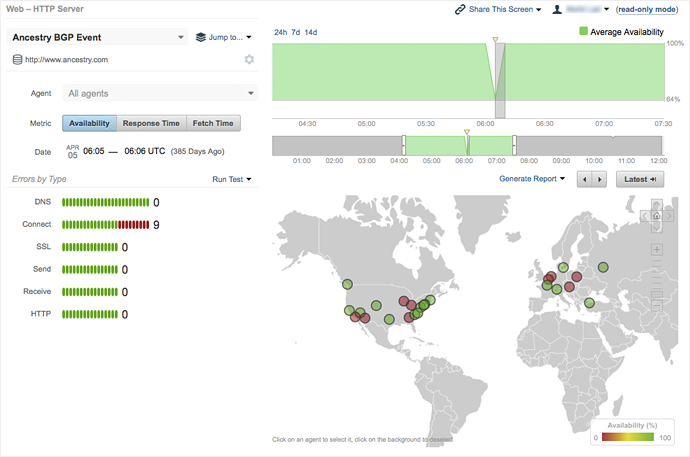690x457 pixels.
Task: Zoom in the map with plus icon
Action: [656, 249]
